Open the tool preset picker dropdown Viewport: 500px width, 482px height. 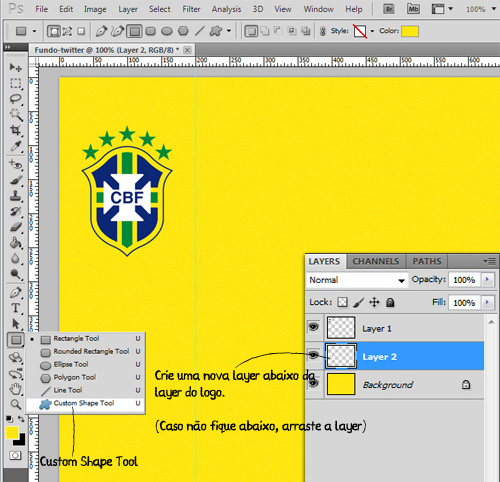click(x=34, y=31)
